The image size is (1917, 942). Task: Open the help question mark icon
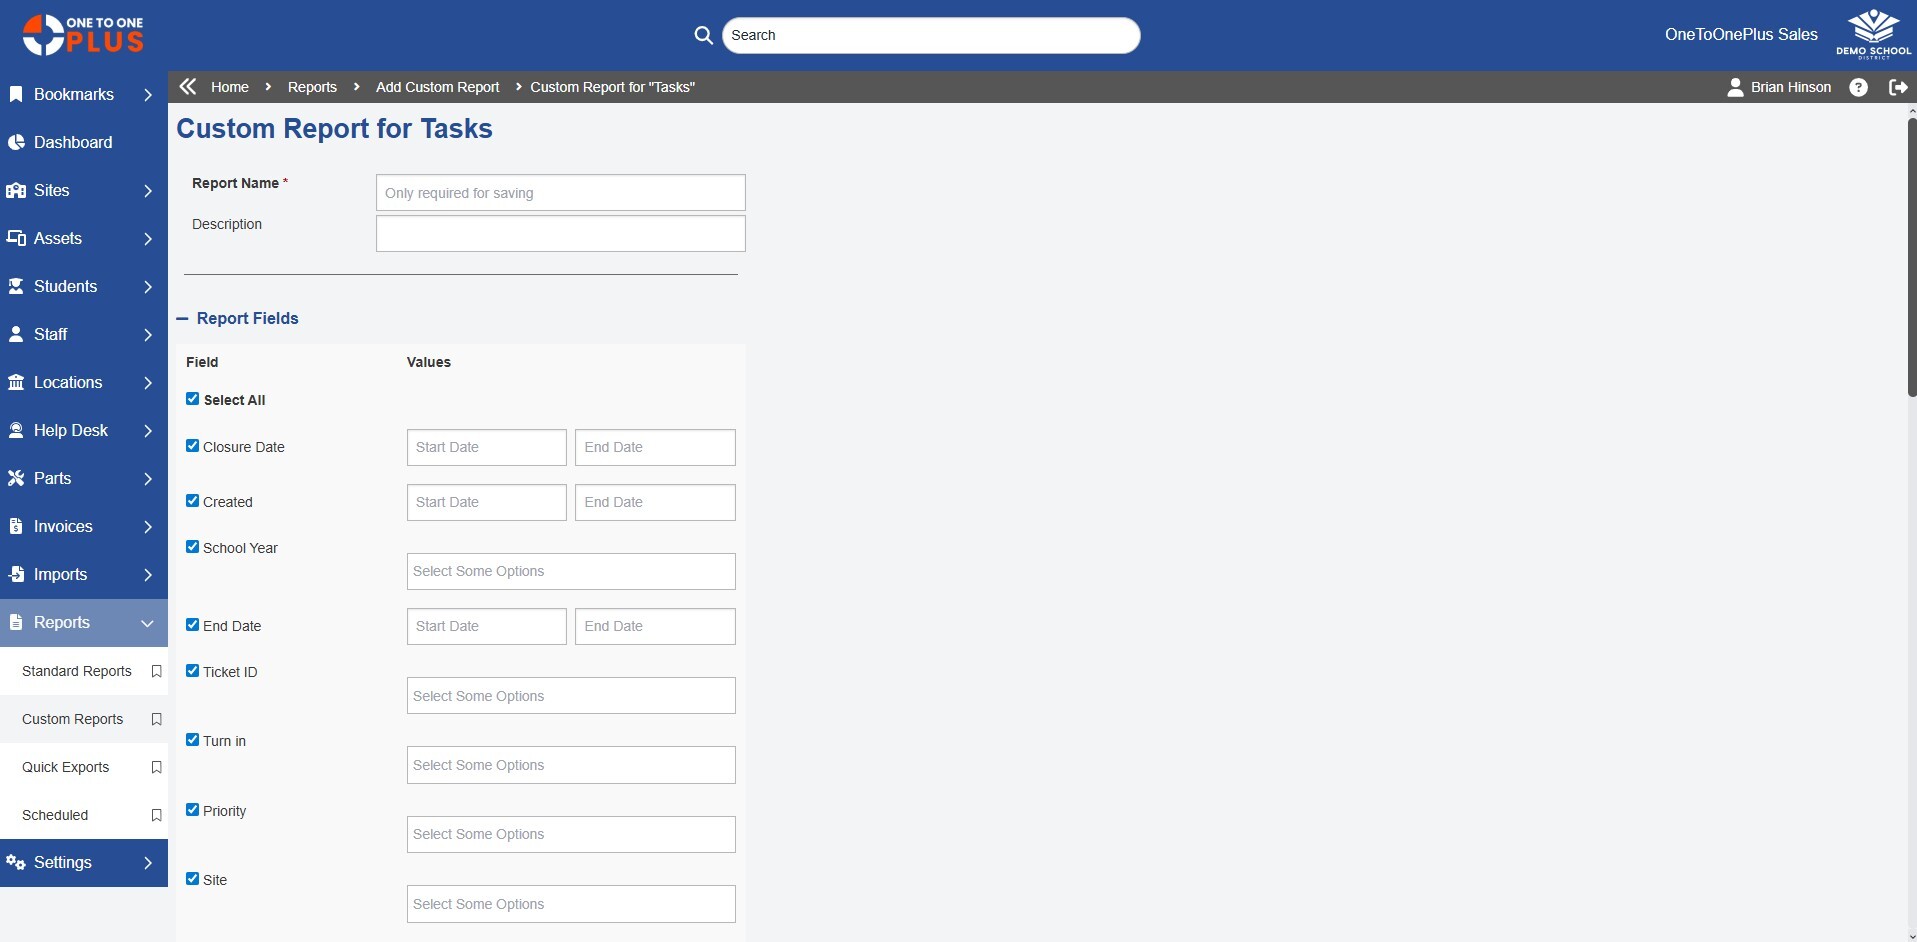click(1858, 87)
